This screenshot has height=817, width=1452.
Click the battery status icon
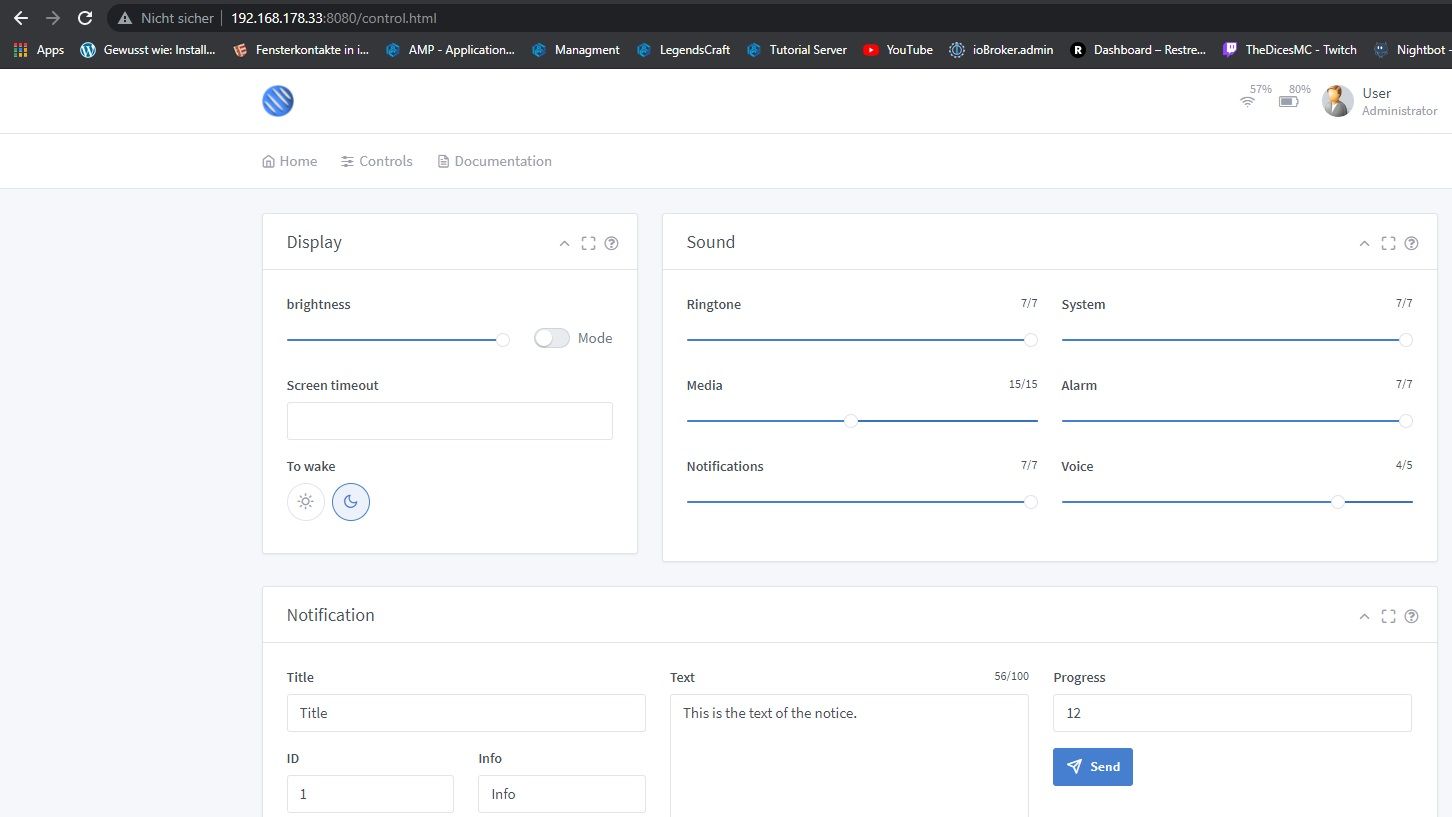(1289, 101)
